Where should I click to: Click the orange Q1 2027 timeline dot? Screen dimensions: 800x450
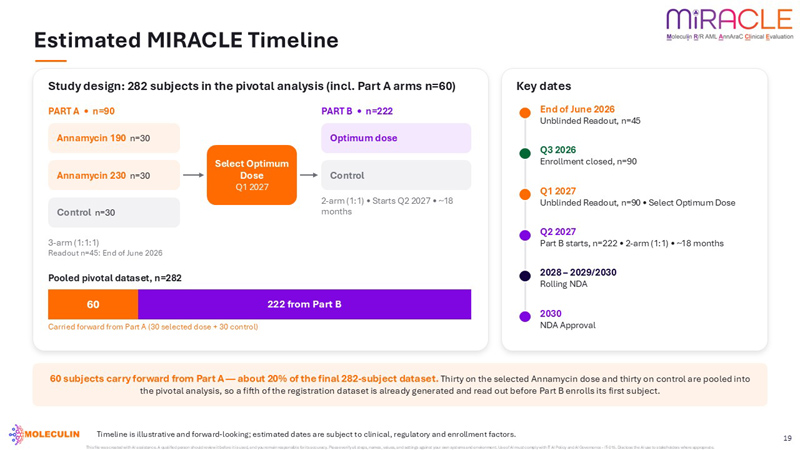click(525, 194)
